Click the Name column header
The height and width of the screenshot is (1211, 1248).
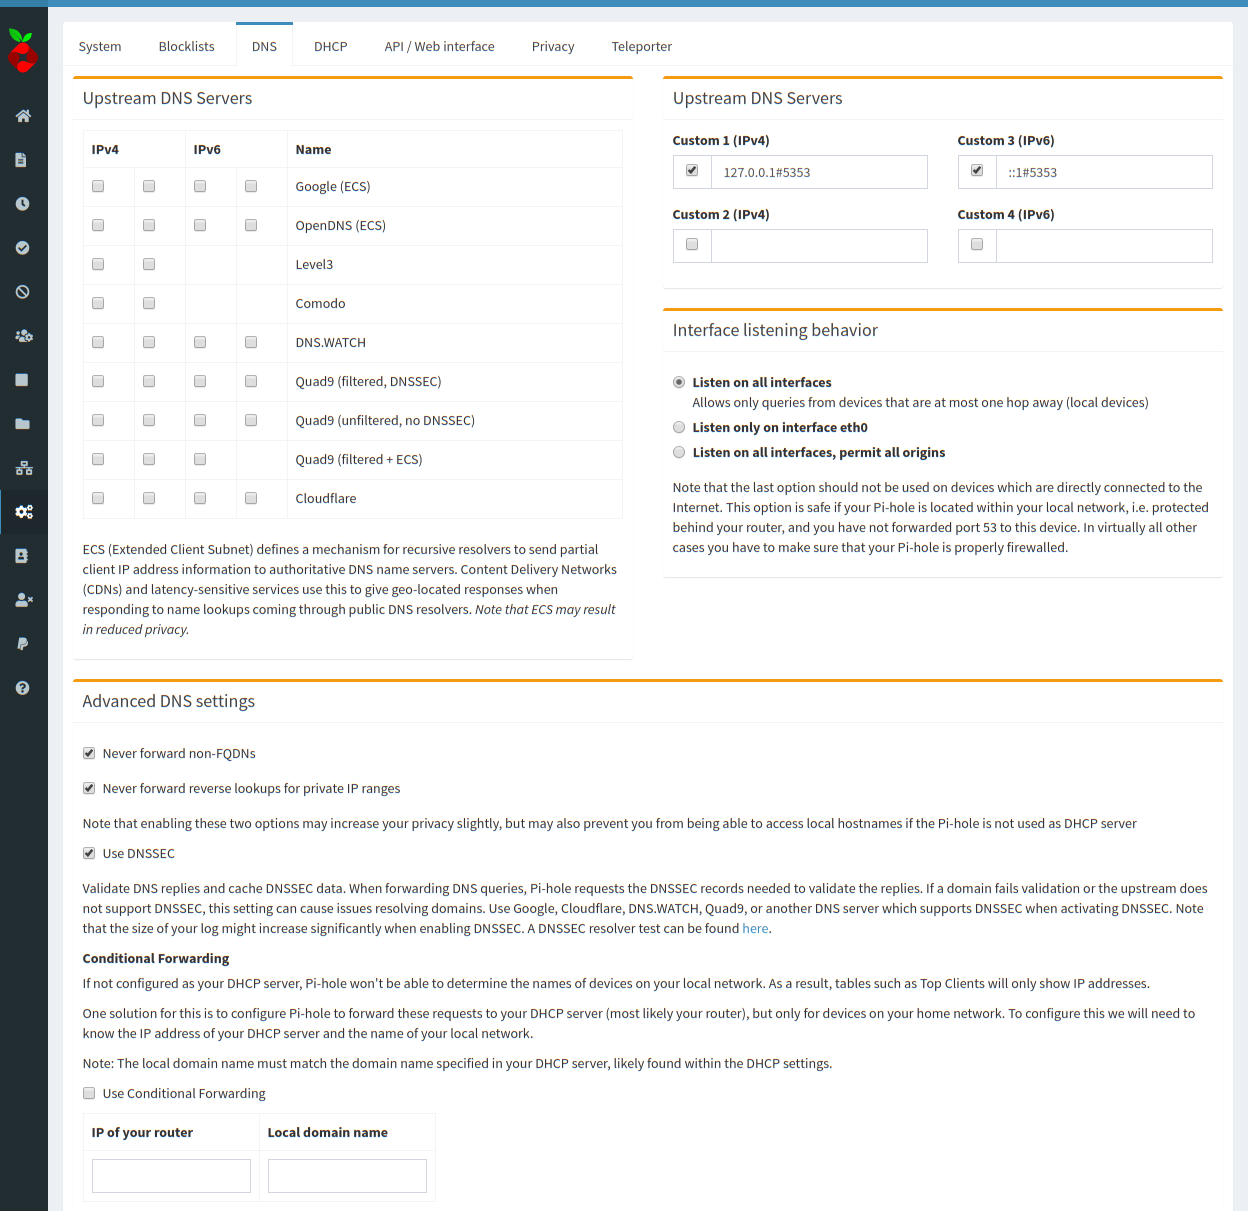coord(313,149)
